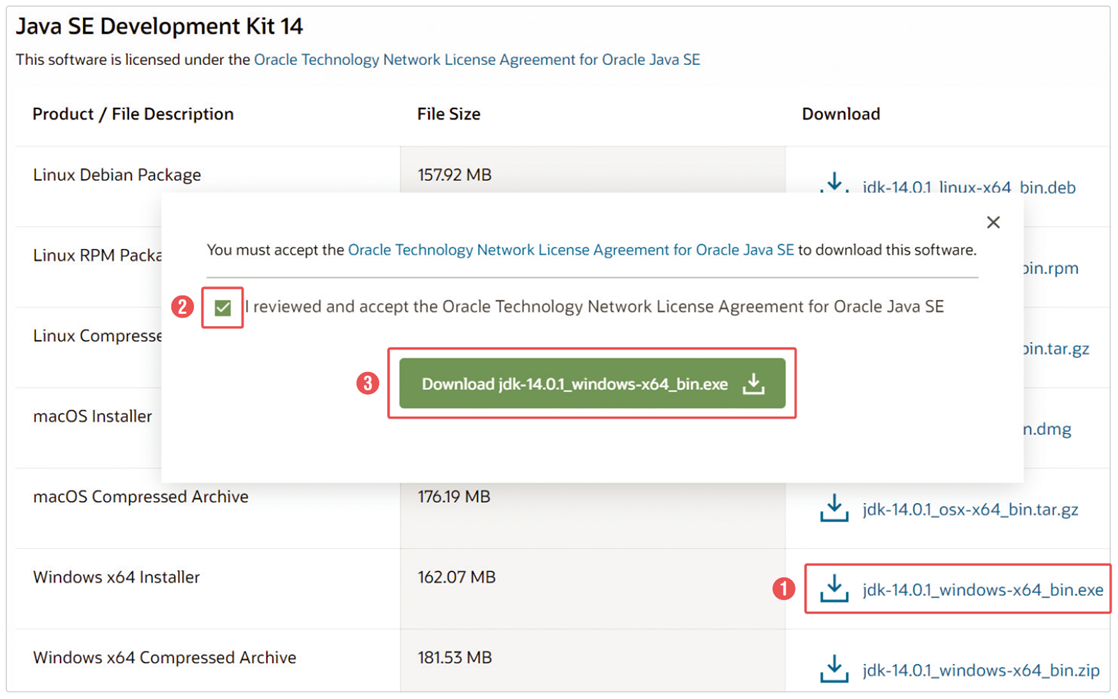Click the download icon for osx-x64_bin.tar.gz
This screenshot has width=1118, height=699.
tap(834, 508)
